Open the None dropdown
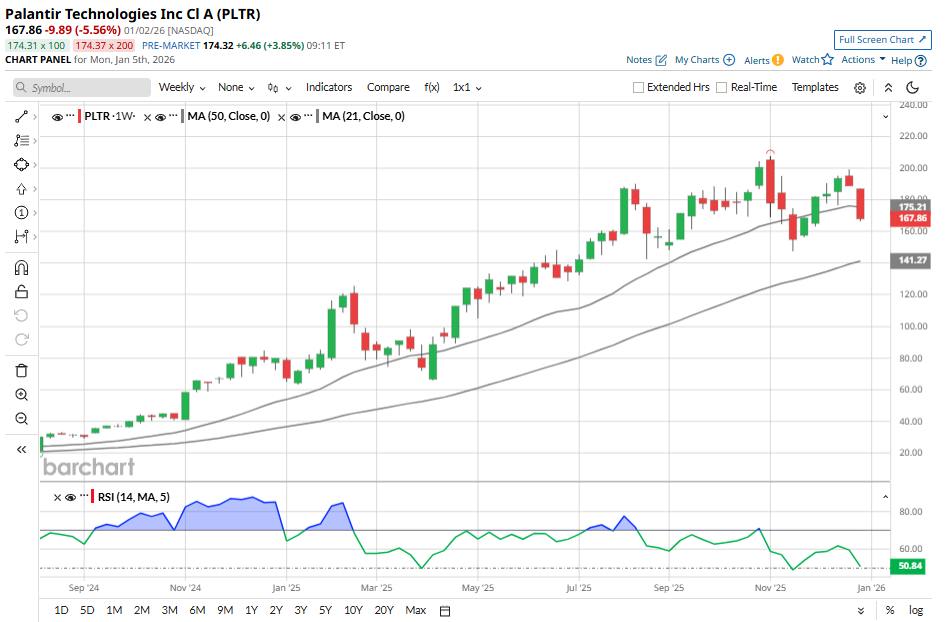948x622 pixels. (236, 87)
